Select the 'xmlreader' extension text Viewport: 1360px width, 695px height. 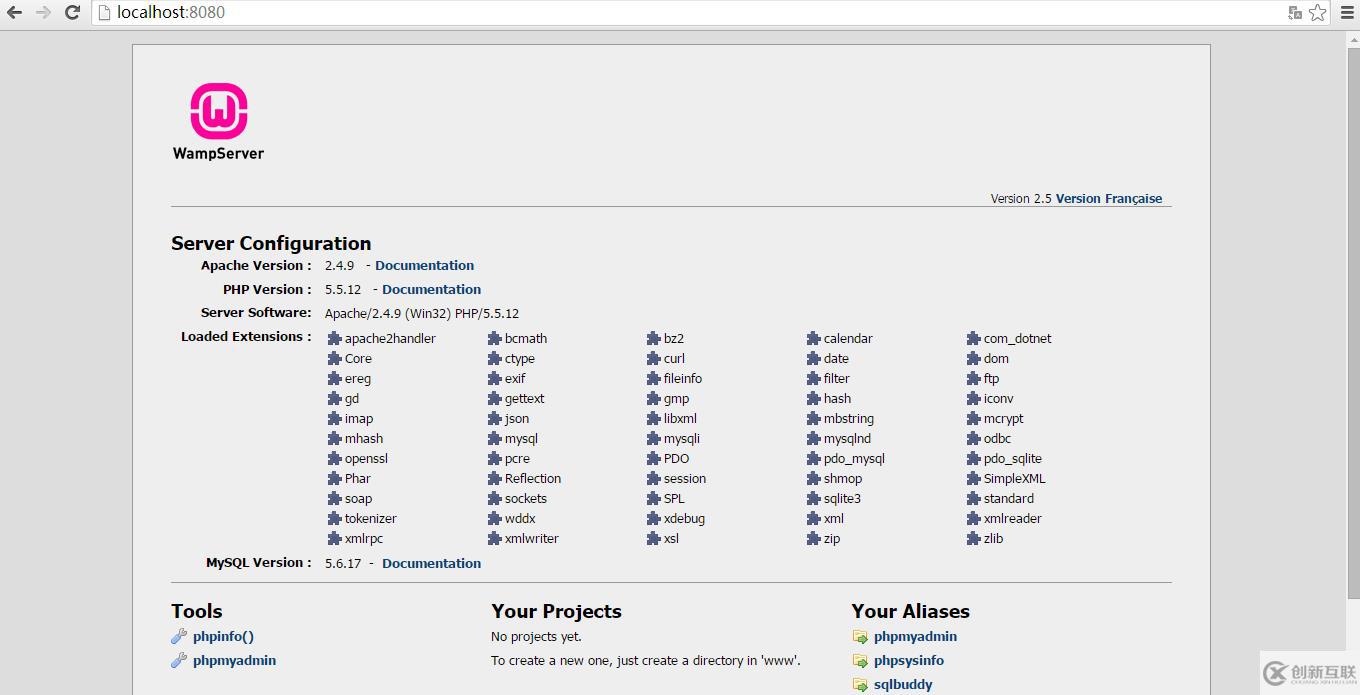[1013, 519]
